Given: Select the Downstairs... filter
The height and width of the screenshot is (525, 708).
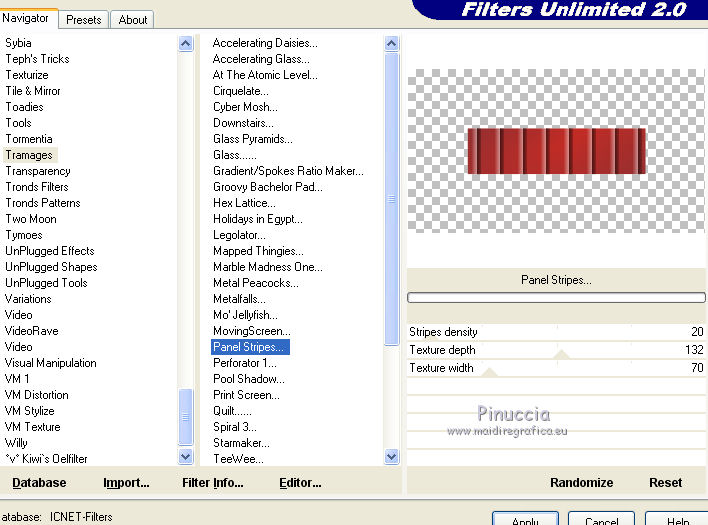Looking at the screenshot, I should coord(243,123).
